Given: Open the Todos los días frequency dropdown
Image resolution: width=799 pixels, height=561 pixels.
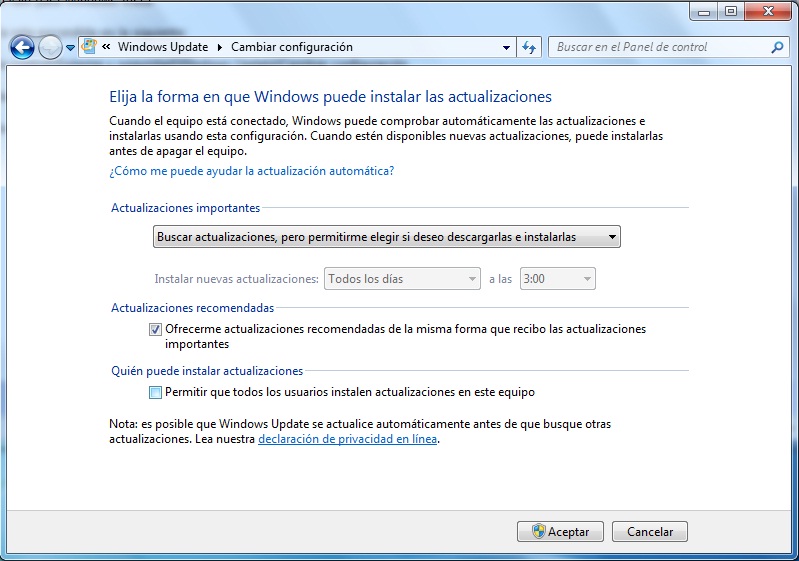Looking at the screenshot, I should pyautogui.click(x=402, y=279).
